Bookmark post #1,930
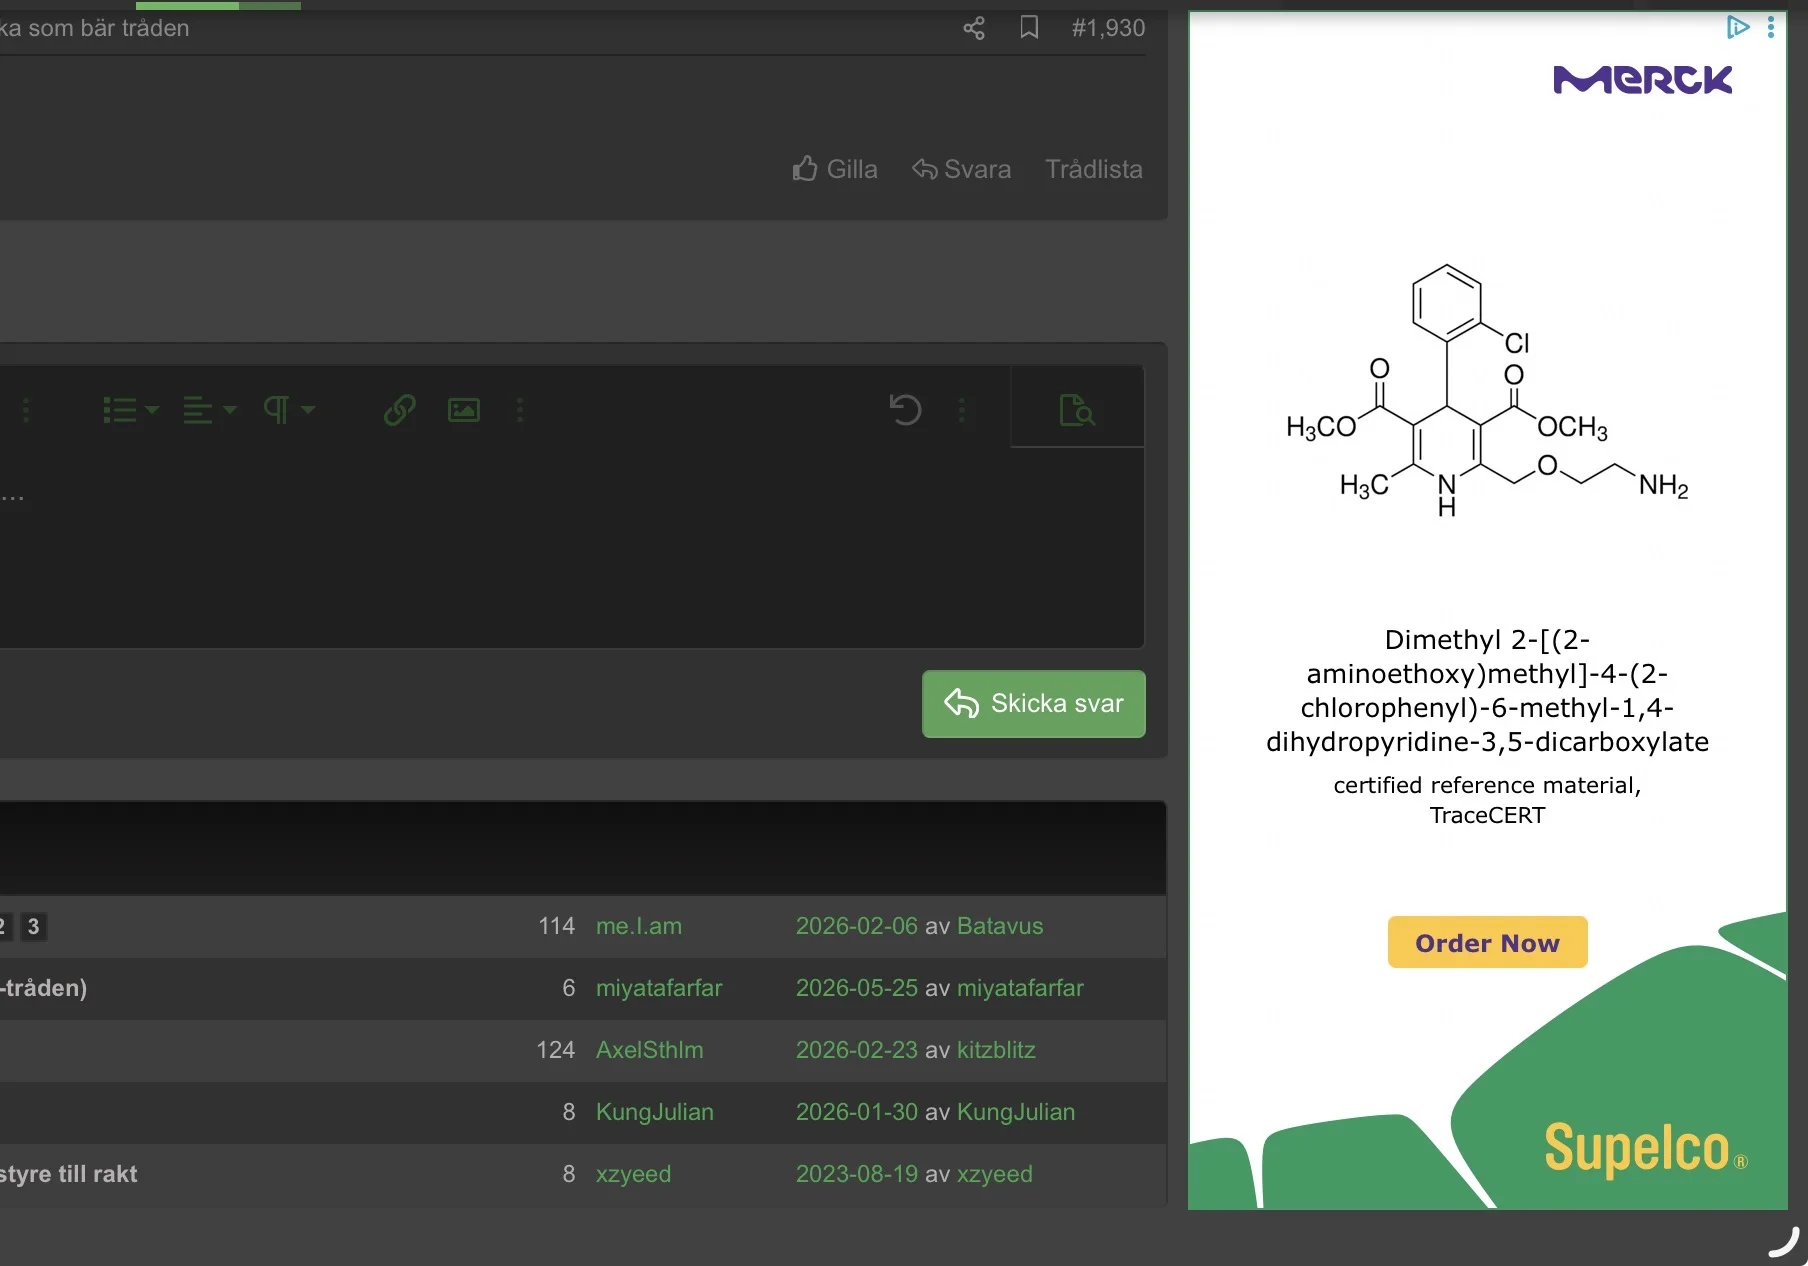 point(1029,28)
